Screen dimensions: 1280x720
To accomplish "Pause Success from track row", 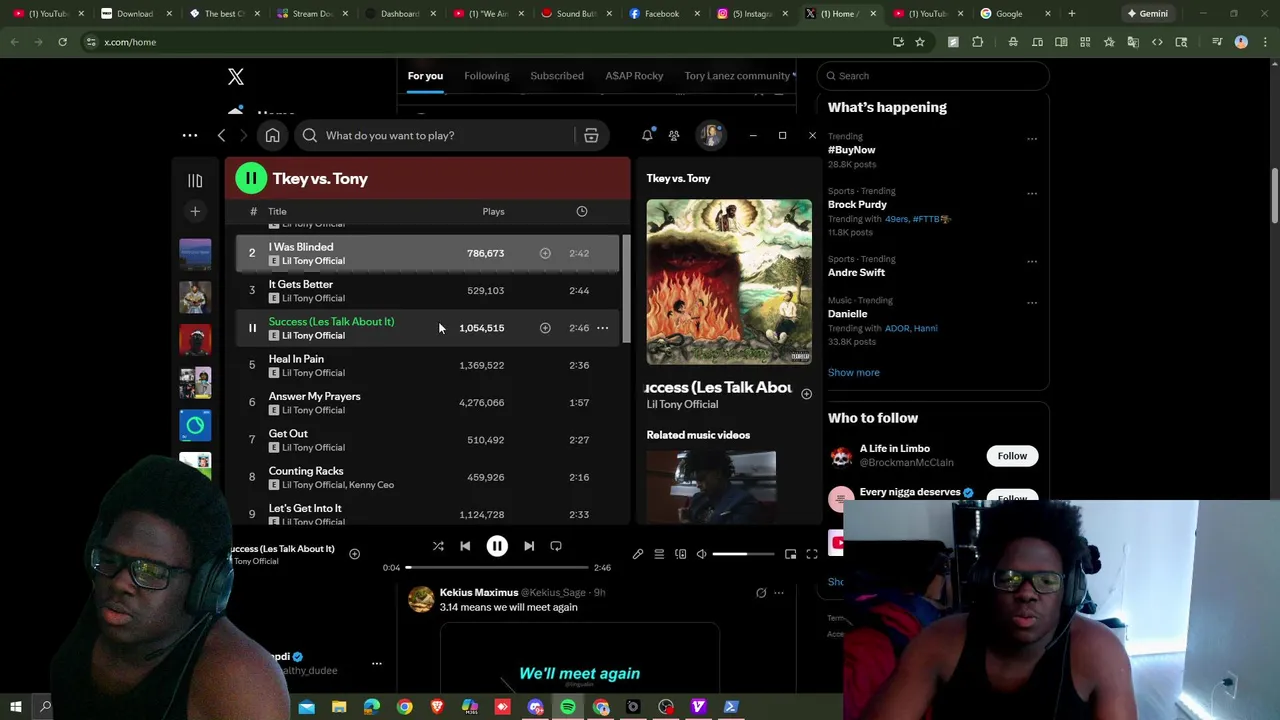I will (x=252, y=328).
